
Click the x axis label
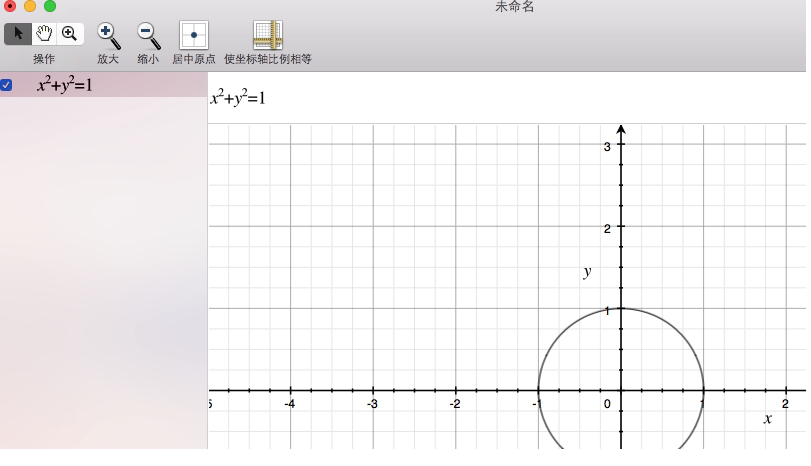tap(768, 418)
